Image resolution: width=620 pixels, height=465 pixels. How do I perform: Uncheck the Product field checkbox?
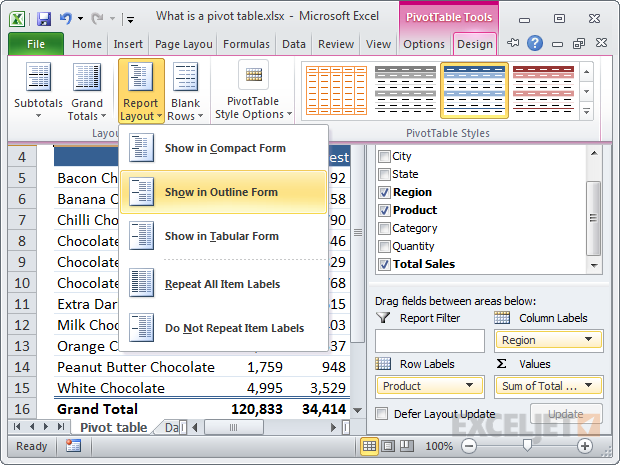[x=384, y=210]
